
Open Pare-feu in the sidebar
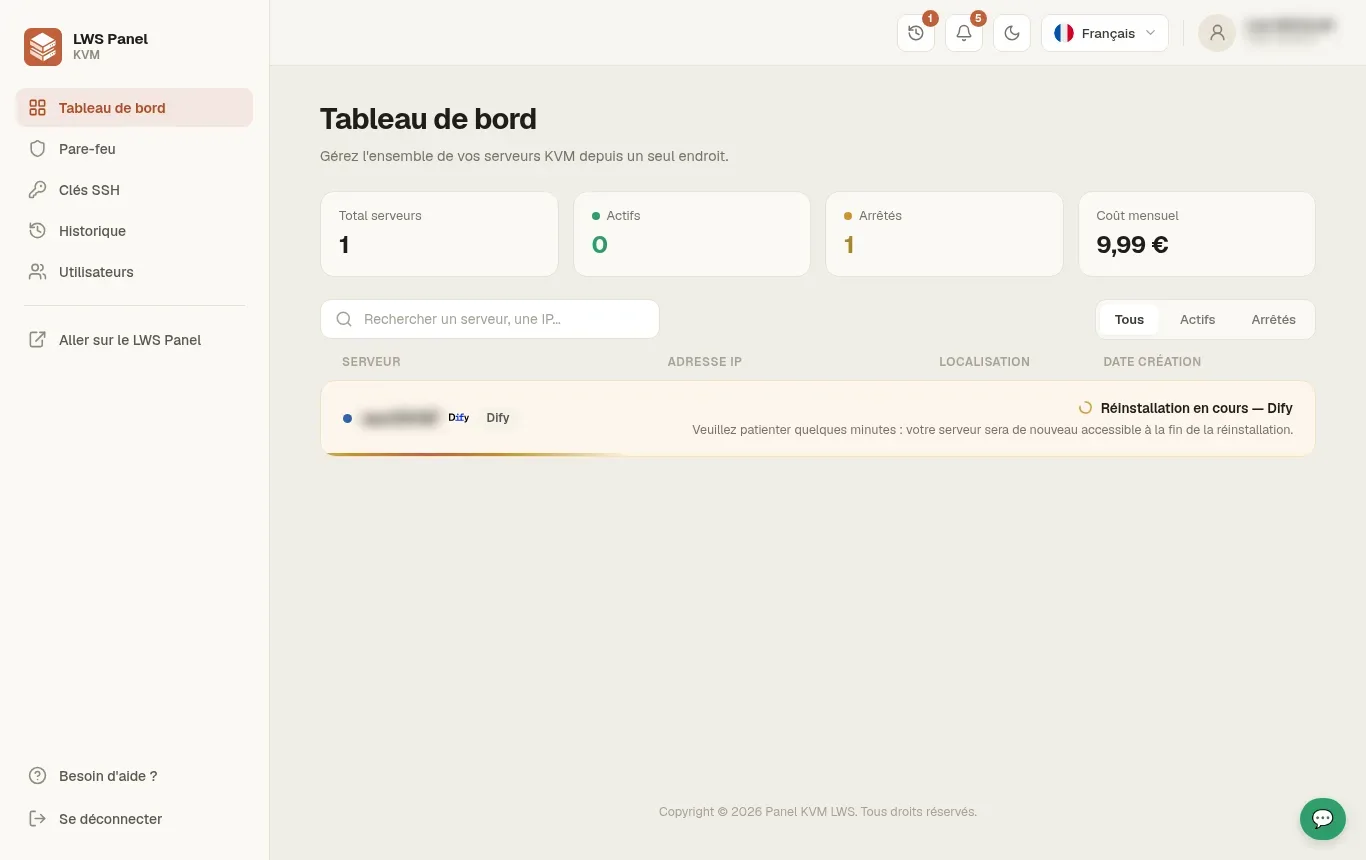(134, 149)
